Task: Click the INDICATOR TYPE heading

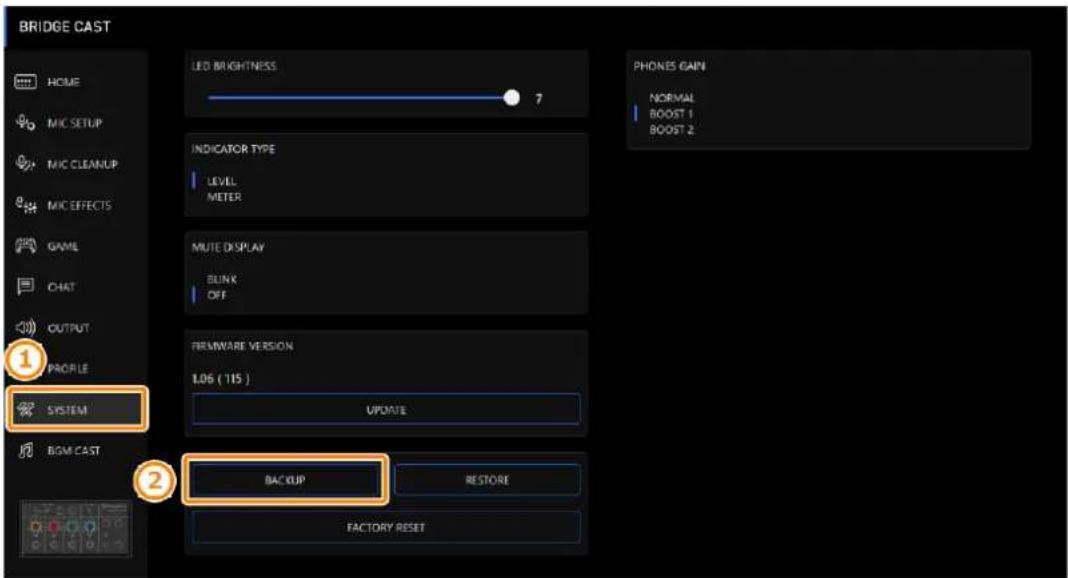Action: [x=233, y=149]
